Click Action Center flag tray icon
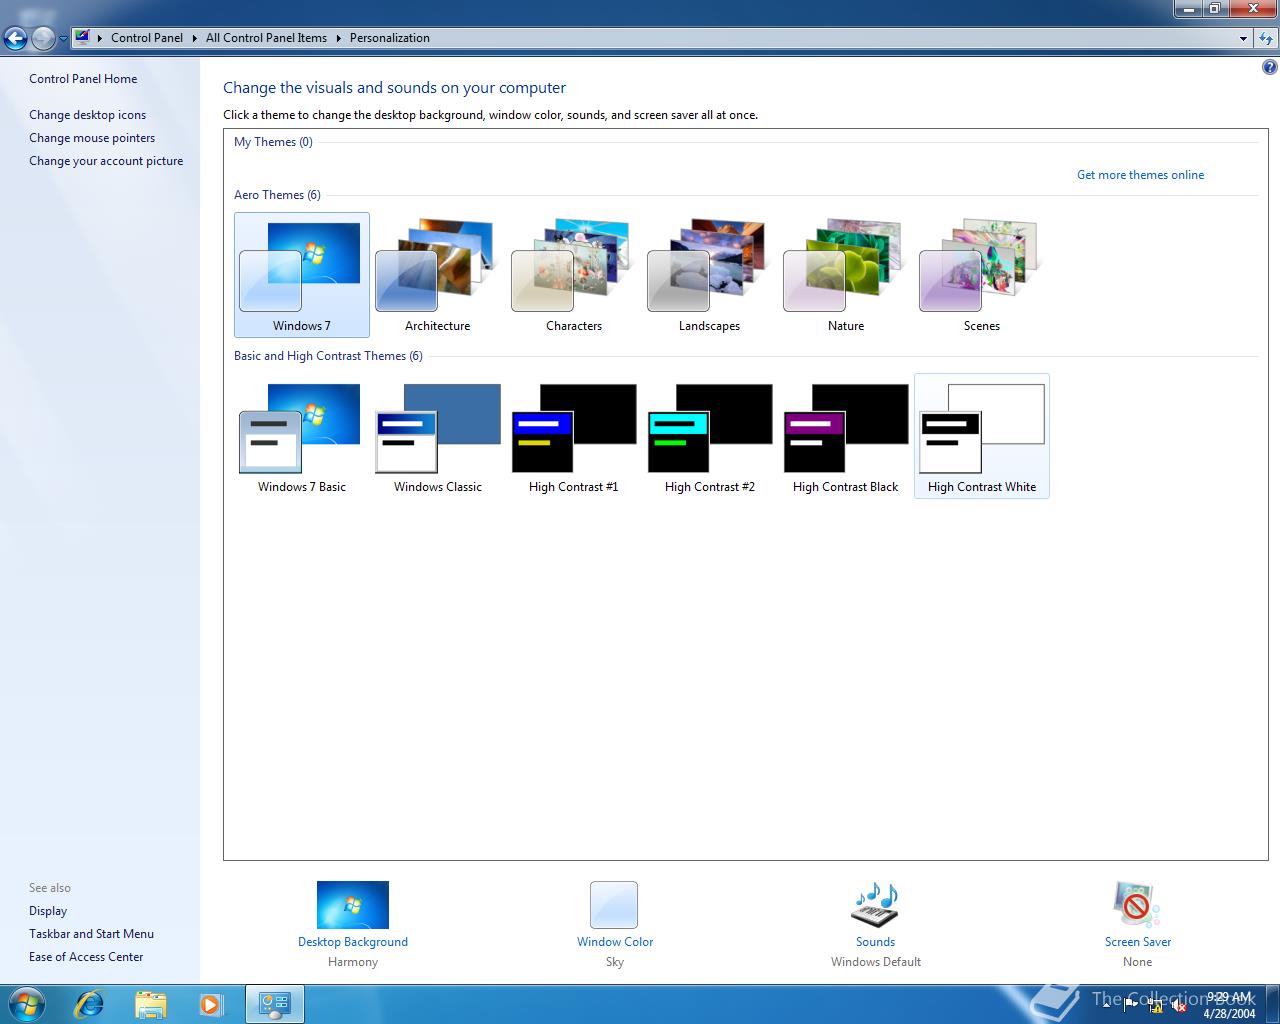 pyautogui.click(x=1132, y=1006)
